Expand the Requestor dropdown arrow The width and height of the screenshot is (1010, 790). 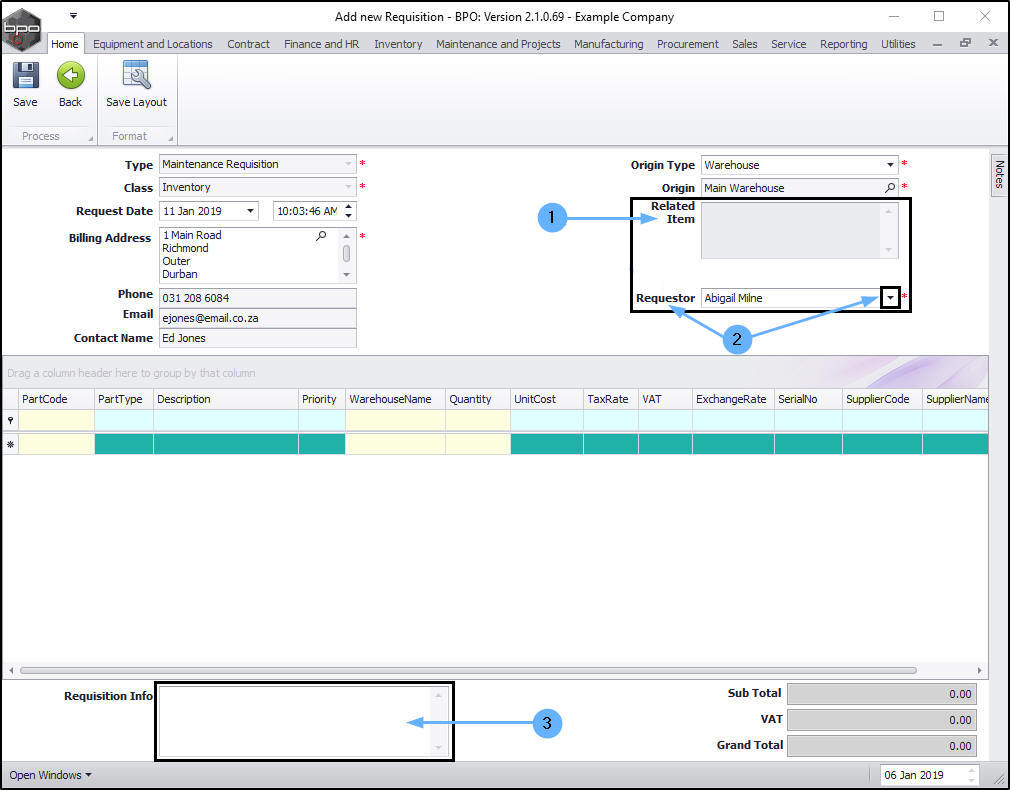890,298
